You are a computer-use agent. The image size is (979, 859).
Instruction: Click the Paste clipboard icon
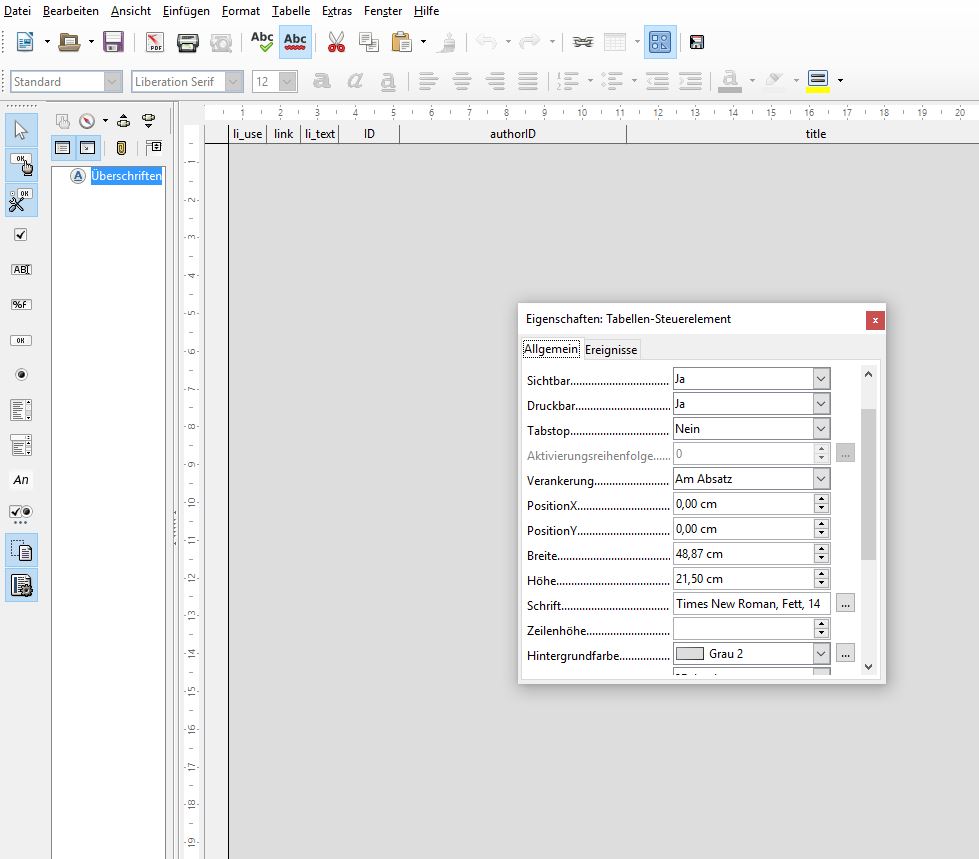[x=401, y=42]
